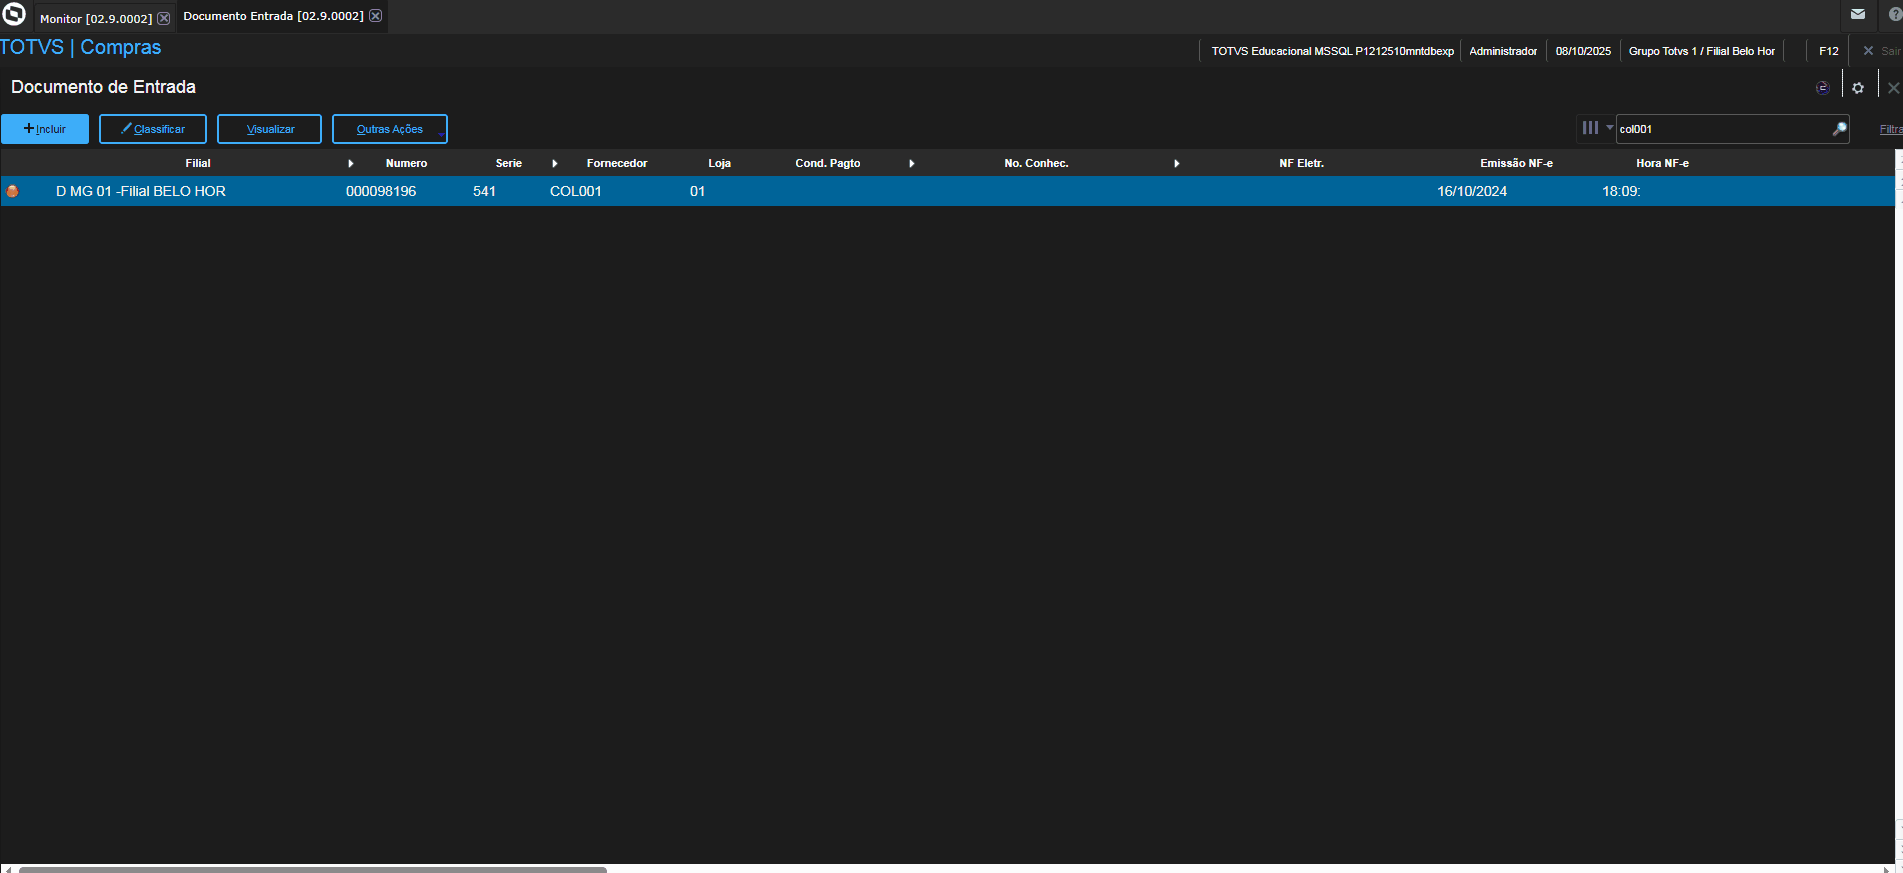1903x873 pixels.
Task: Select the Numero cell 000098196
Action: pos(381,191)
